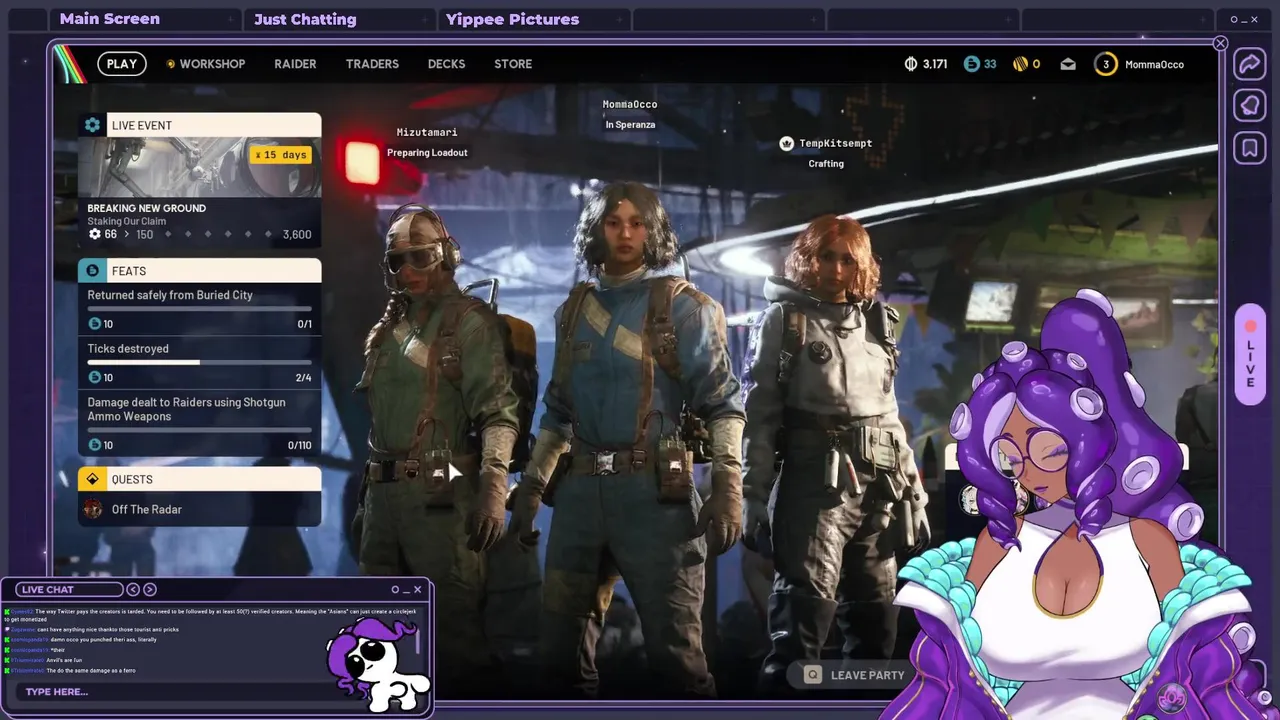This screenshot has height=720, width=1280.
Task: Open MommaOcco profile name in header
Action: [1154, 64]
